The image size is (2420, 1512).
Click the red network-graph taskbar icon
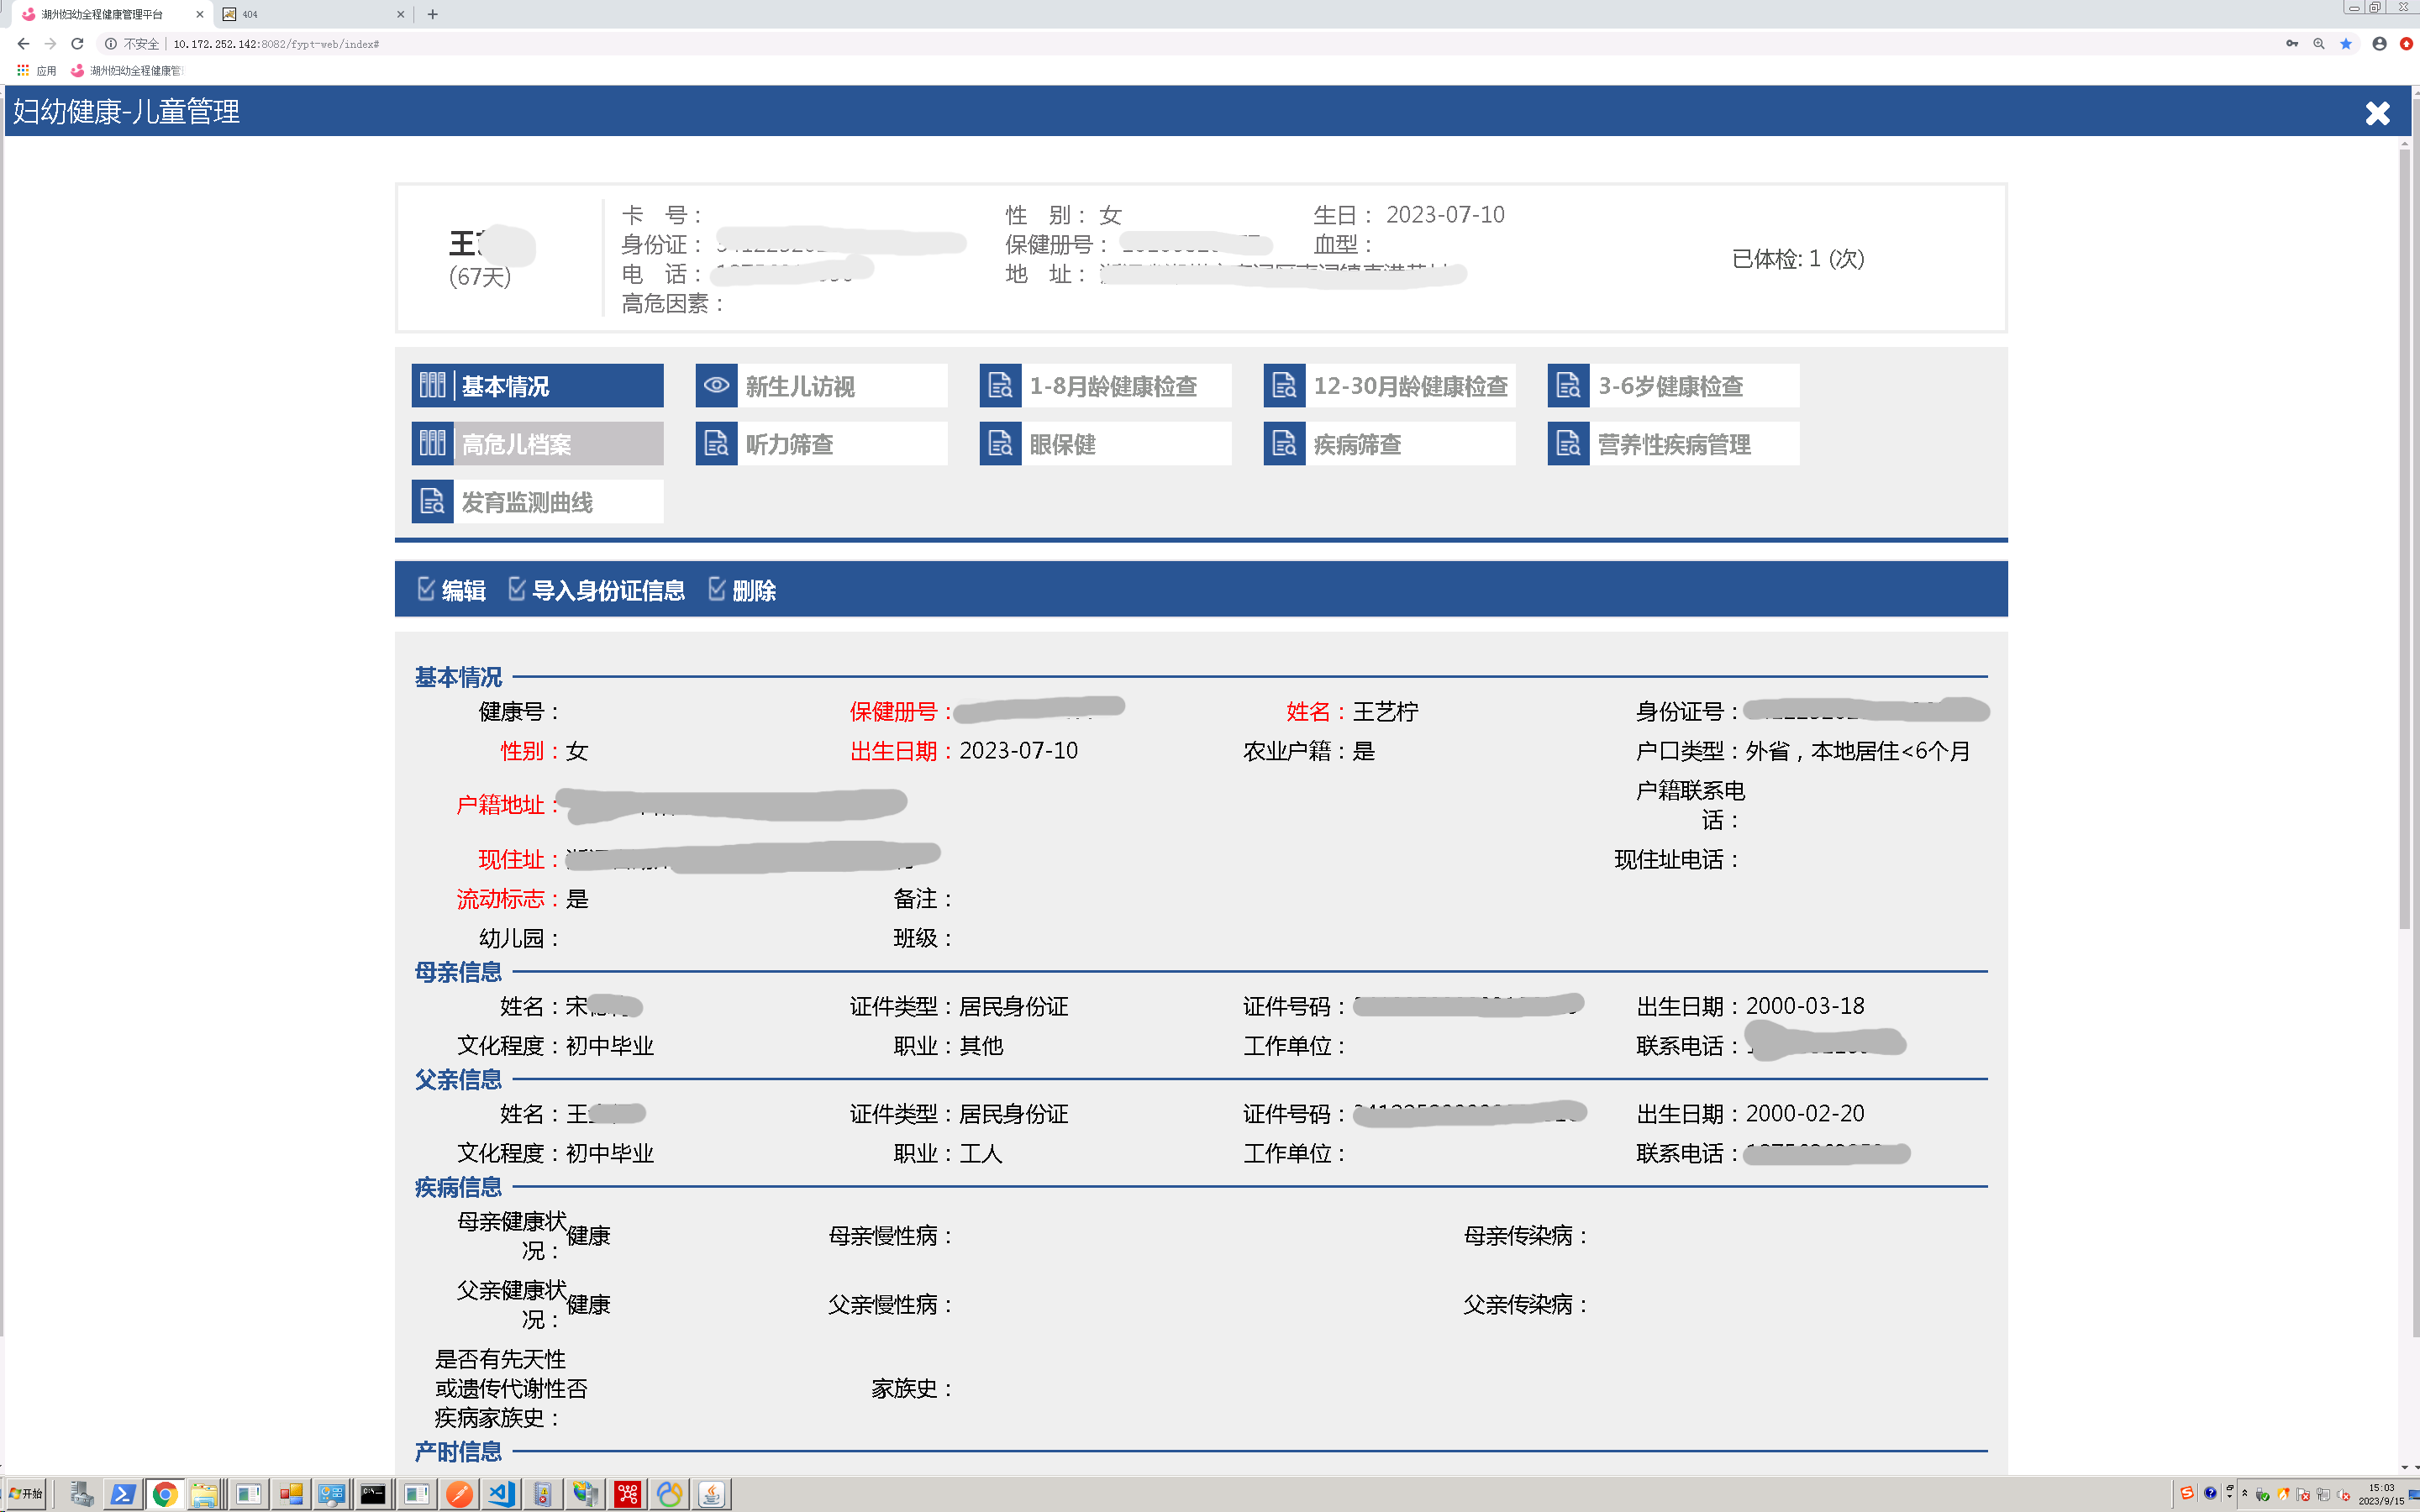(627, 1494)
